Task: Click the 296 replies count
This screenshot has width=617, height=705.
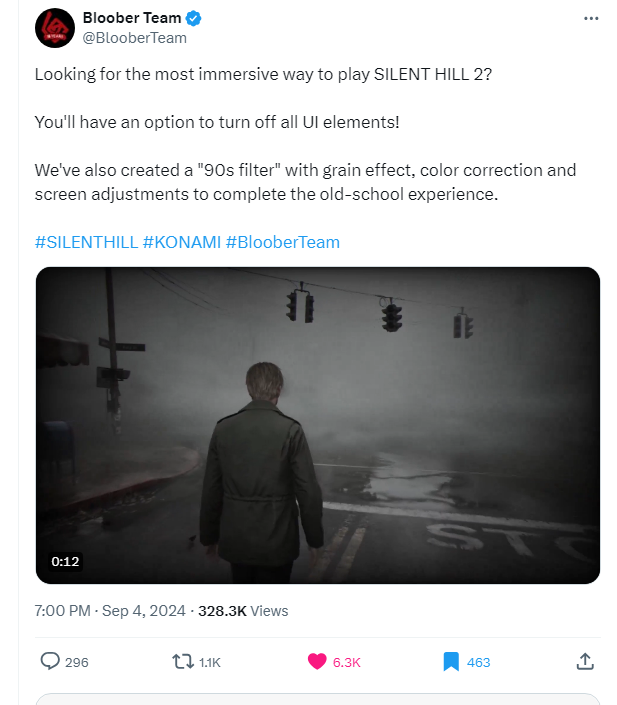Action: (76, 662)
